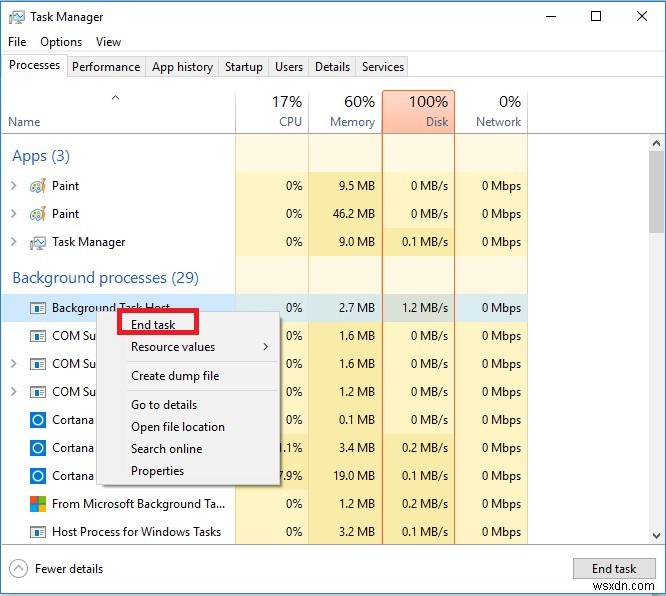Screen dimensions: 666x596
Task: Expand the Task Manager app row
Action: tap(14, 242)
